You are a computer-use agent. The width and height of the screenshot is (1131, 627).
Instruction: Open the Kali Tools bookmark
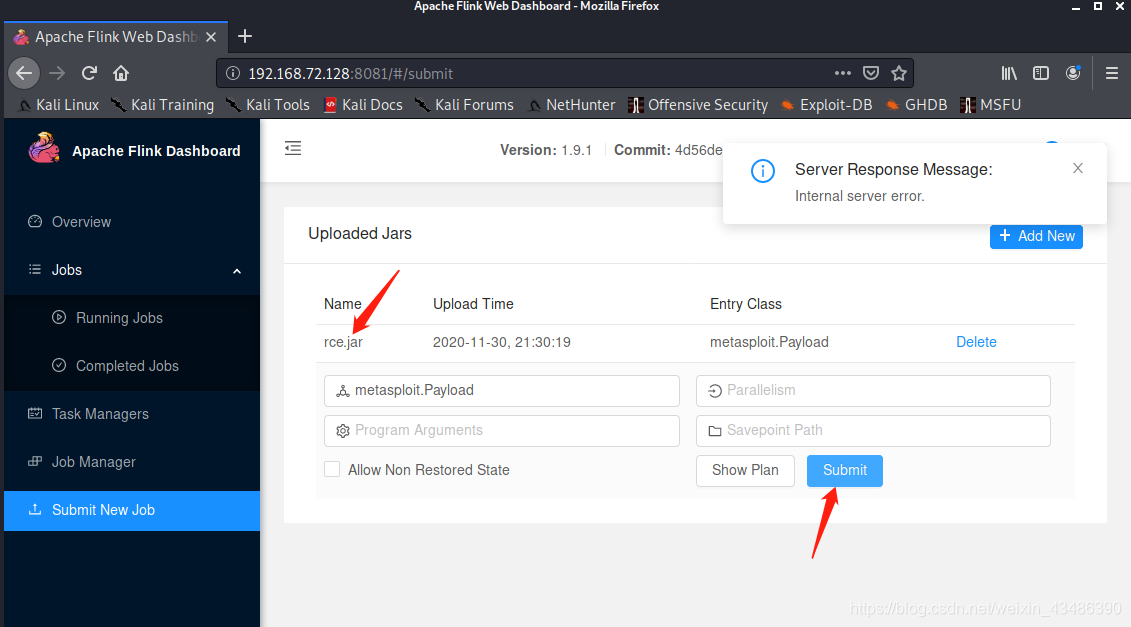(x=268, y=105)
